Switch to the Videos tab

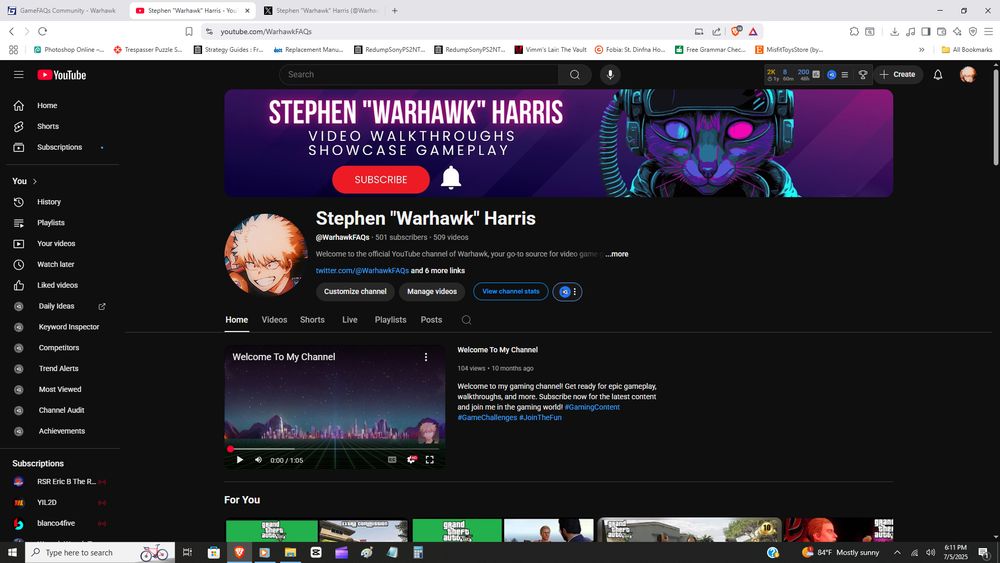tap(274, 320)
